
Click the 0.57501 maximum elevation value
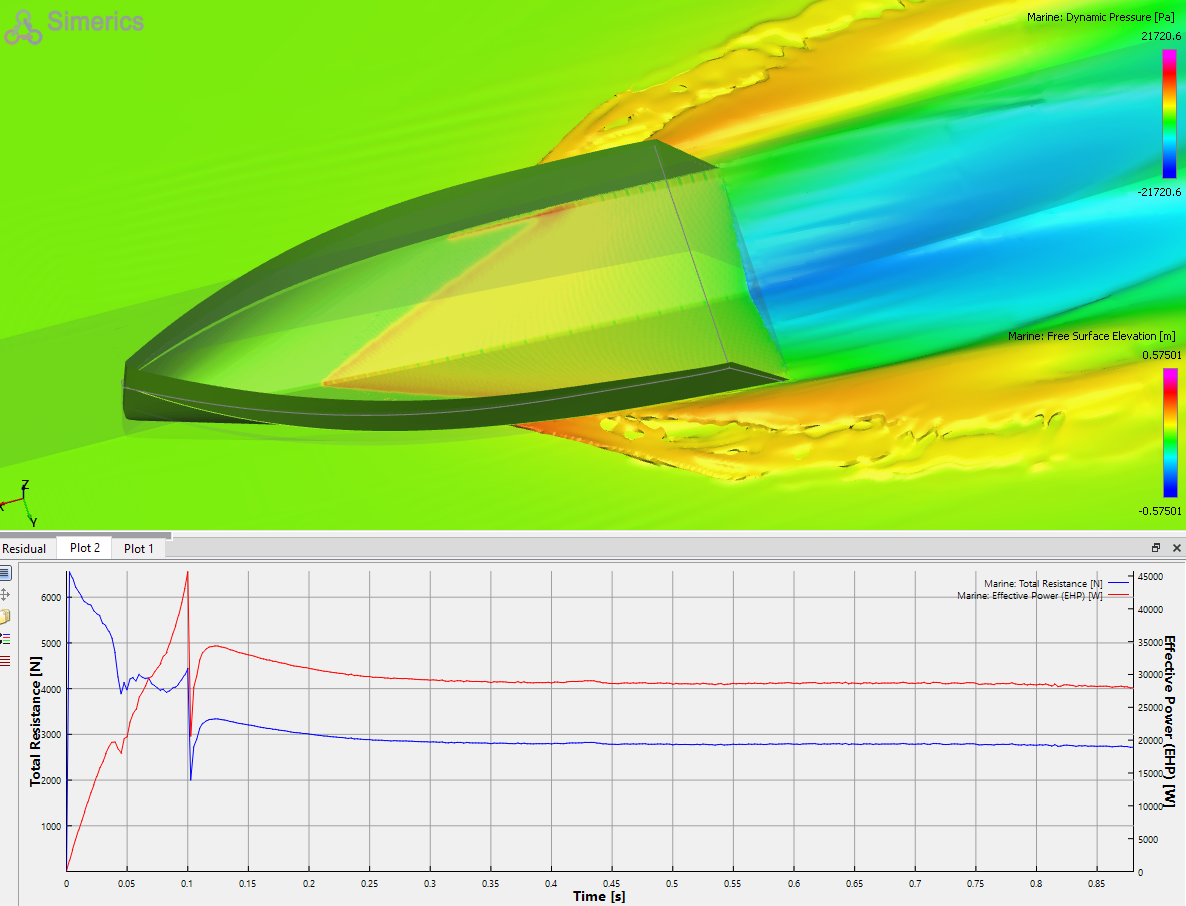pyautogui.click(x=1161, y=355)
